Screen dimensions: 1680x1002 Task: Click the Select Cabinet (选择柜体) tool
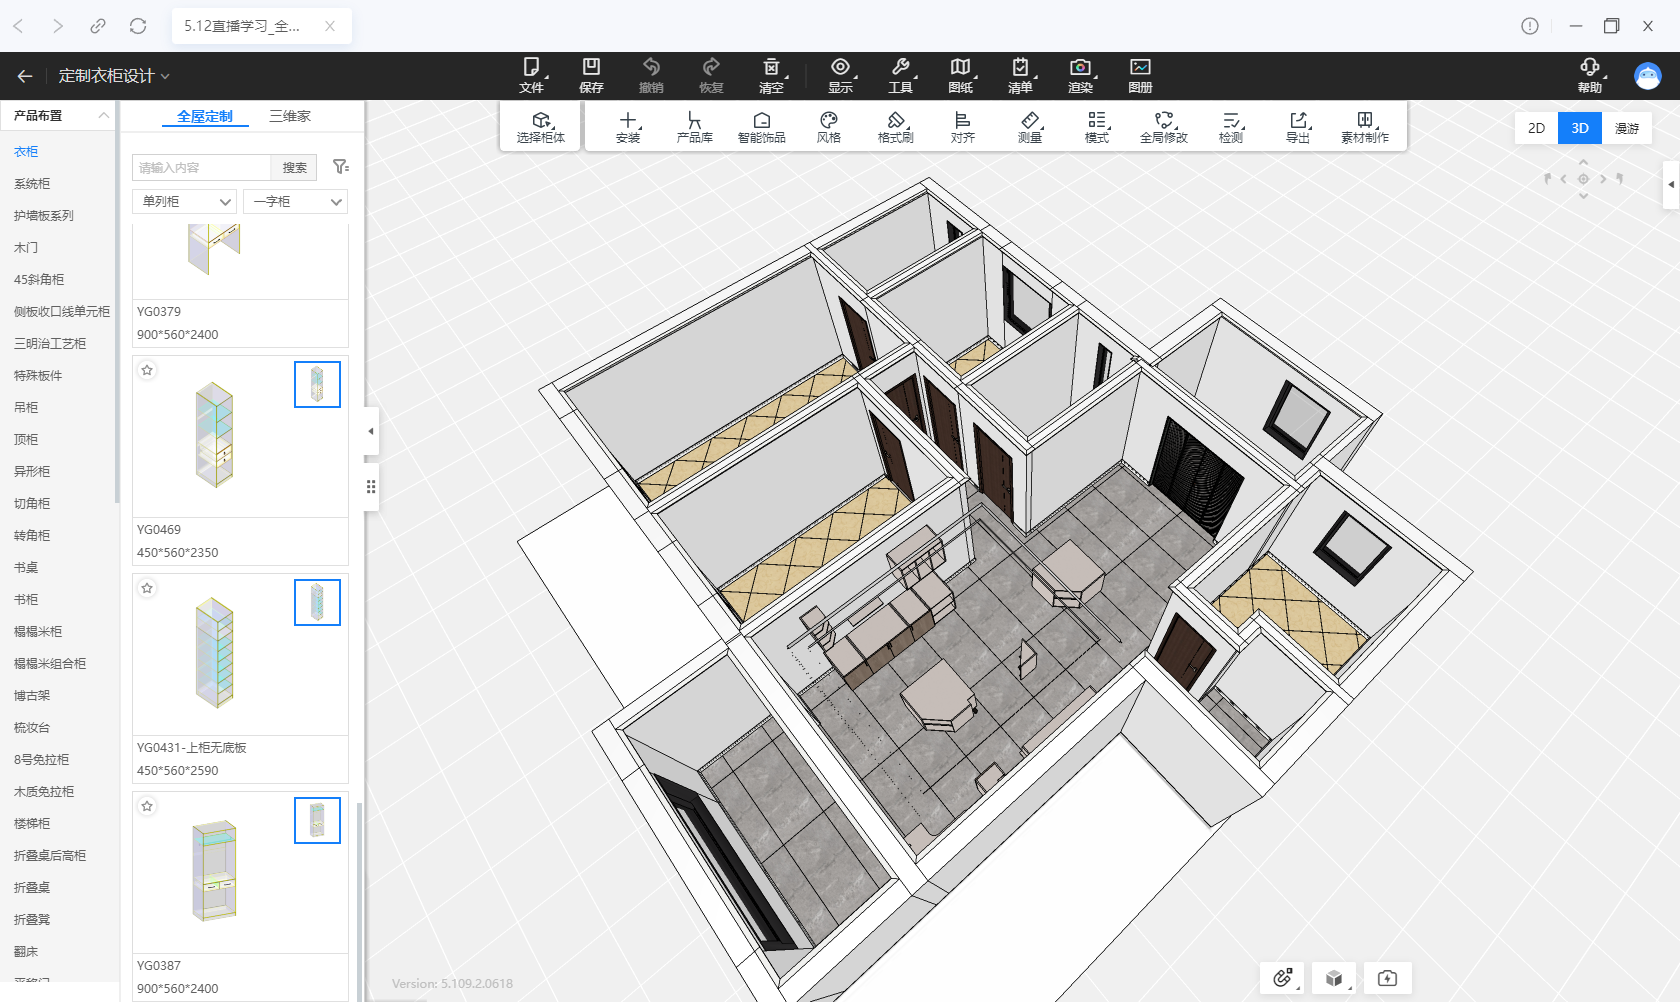pos(541,127)
